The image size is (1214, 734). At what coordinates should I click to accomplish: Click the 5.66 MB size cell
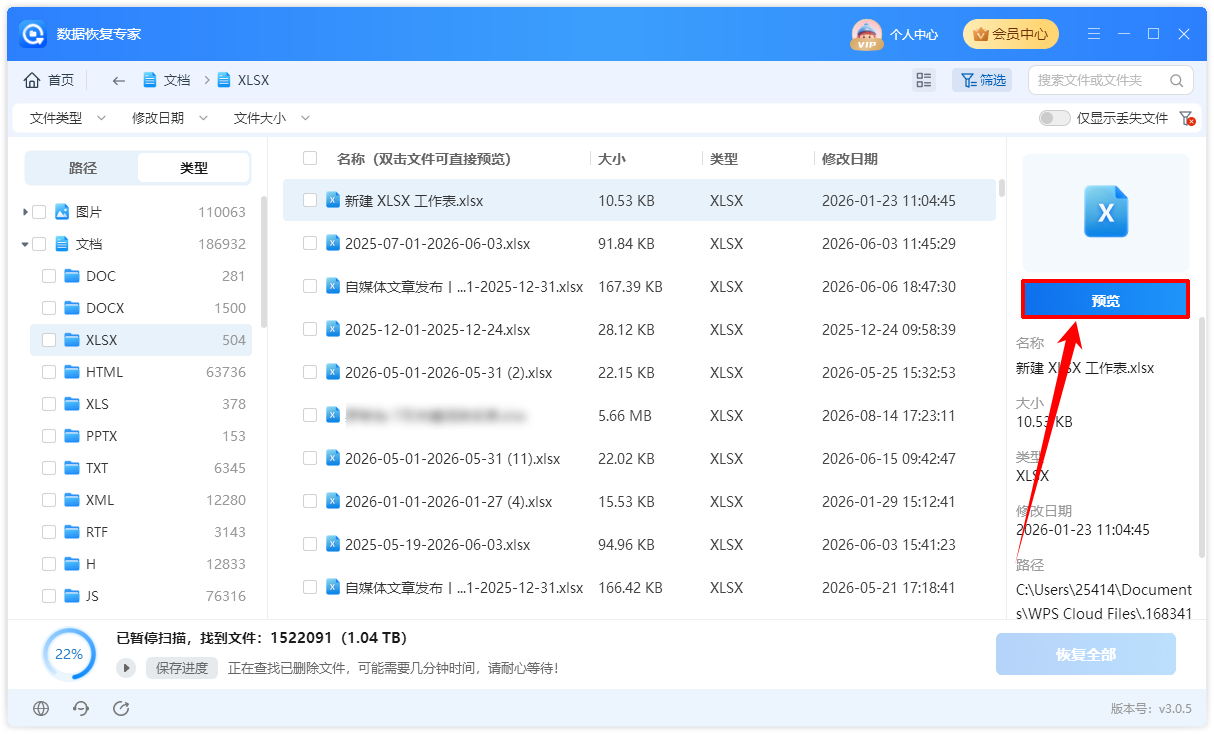627,415
